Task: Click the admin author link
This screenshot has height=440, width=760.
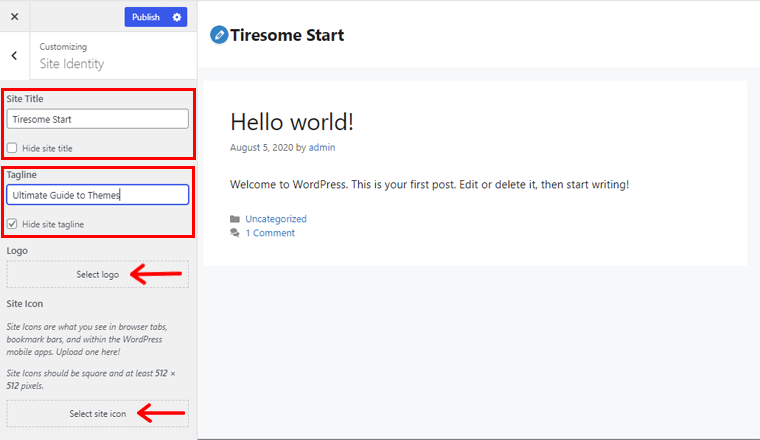Action: tap(322, 148)
